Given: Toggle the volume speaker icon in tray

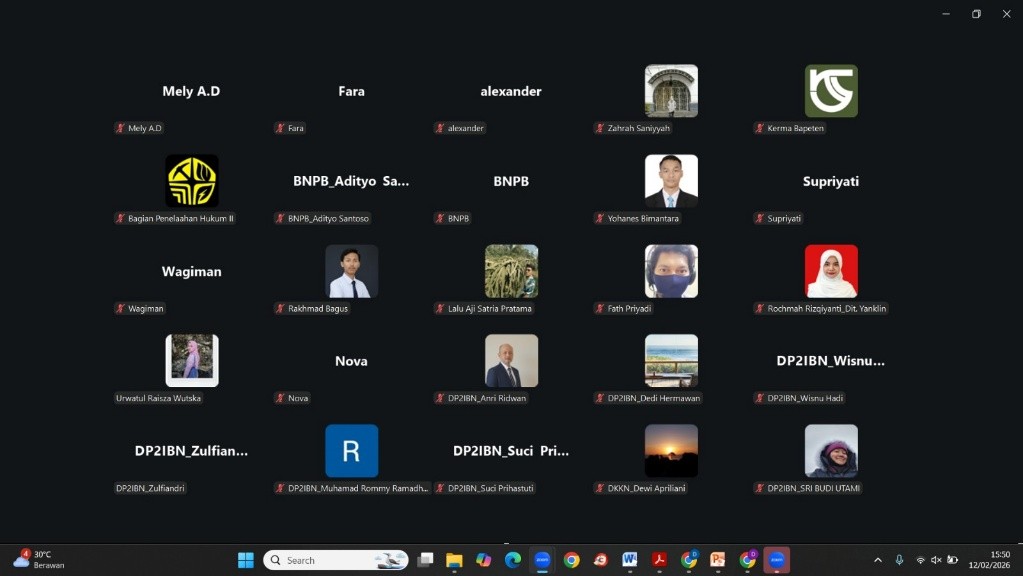Looking at the screenshot, I should [936, 560].
